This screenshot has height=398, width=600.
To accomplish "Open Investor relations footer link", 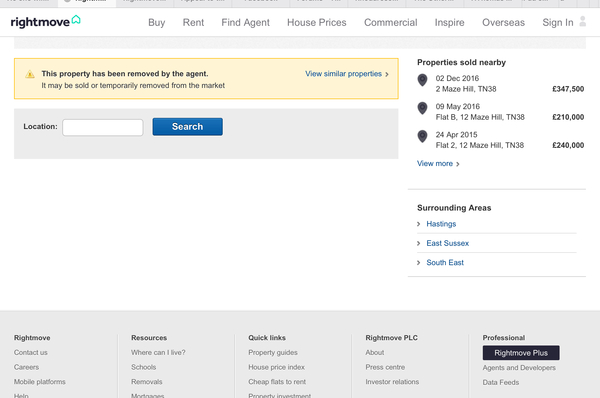I will (x=392, y=382).
